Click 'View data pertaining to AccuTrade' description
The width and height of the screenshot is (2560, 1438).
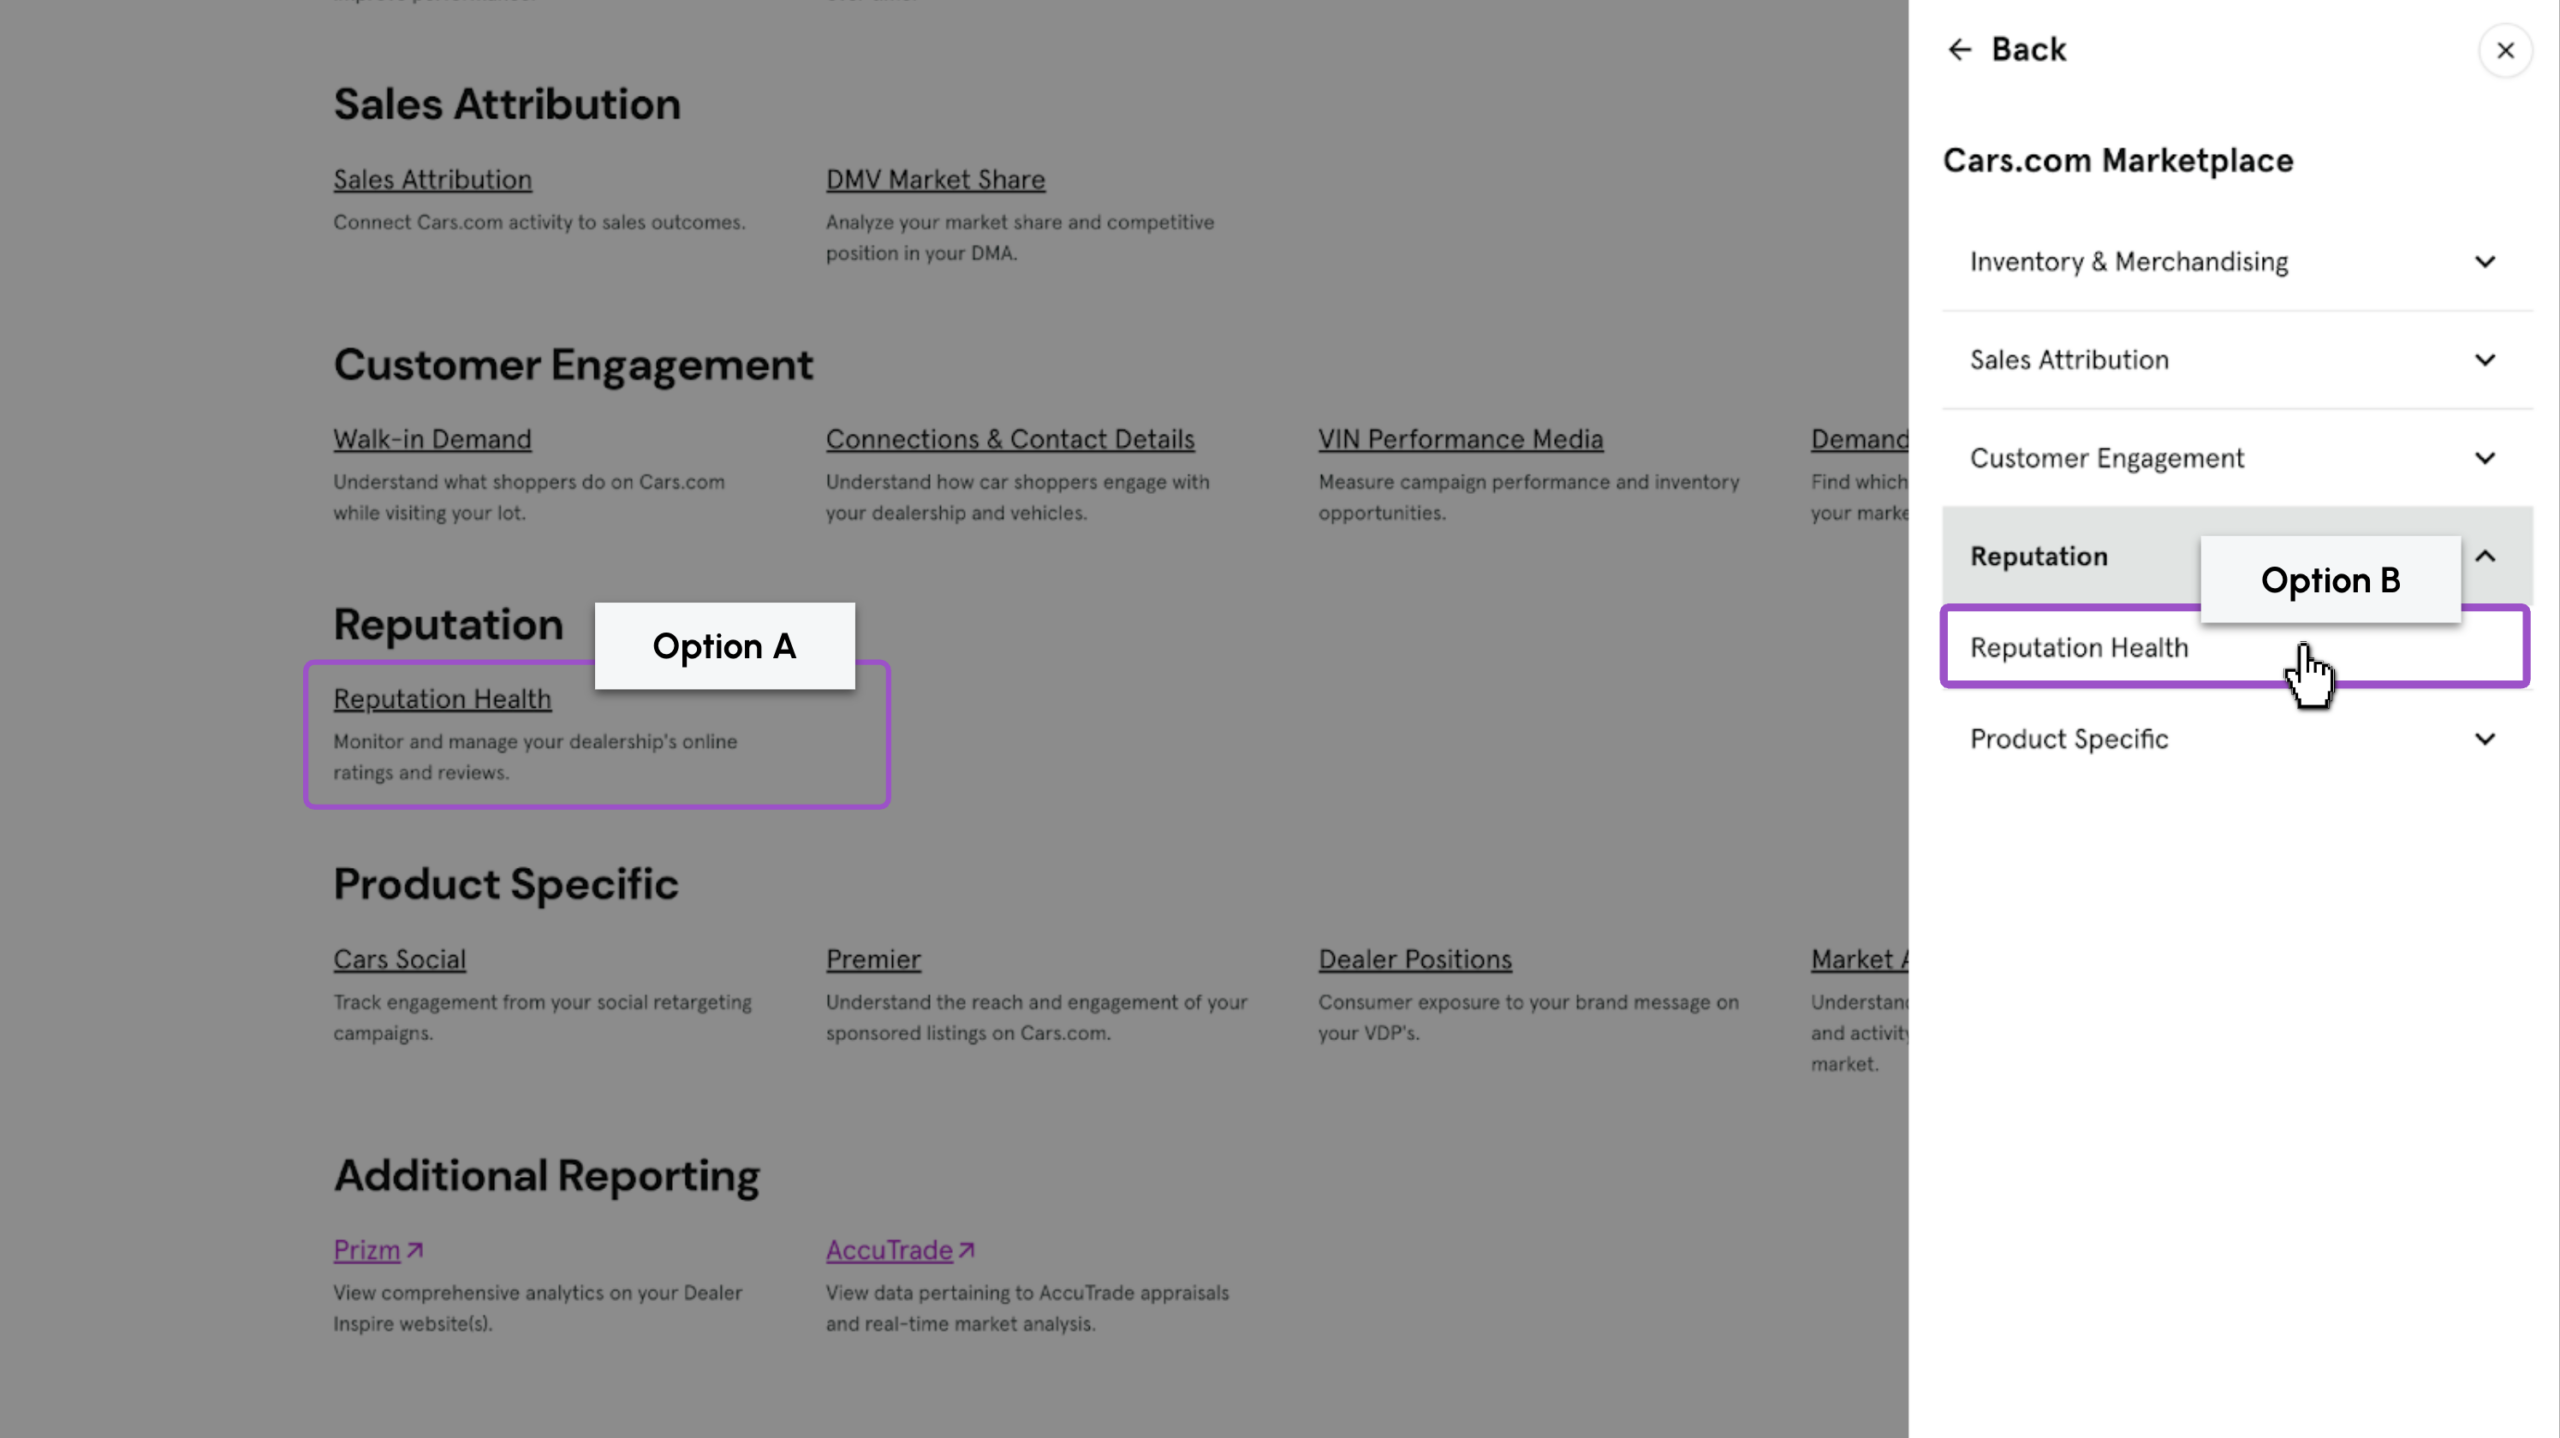tap(1027, 1308)
